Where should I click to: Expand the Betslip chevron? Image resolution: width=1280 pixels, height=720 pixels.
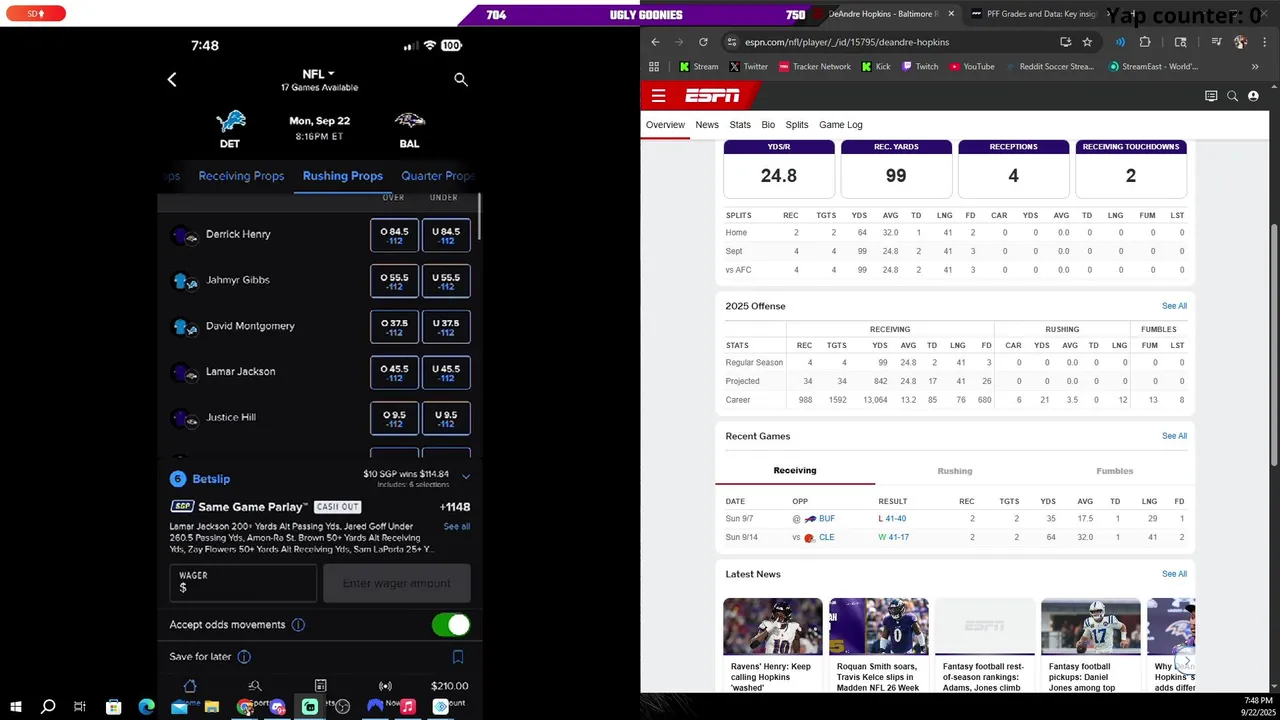click(x=466, y=477)
